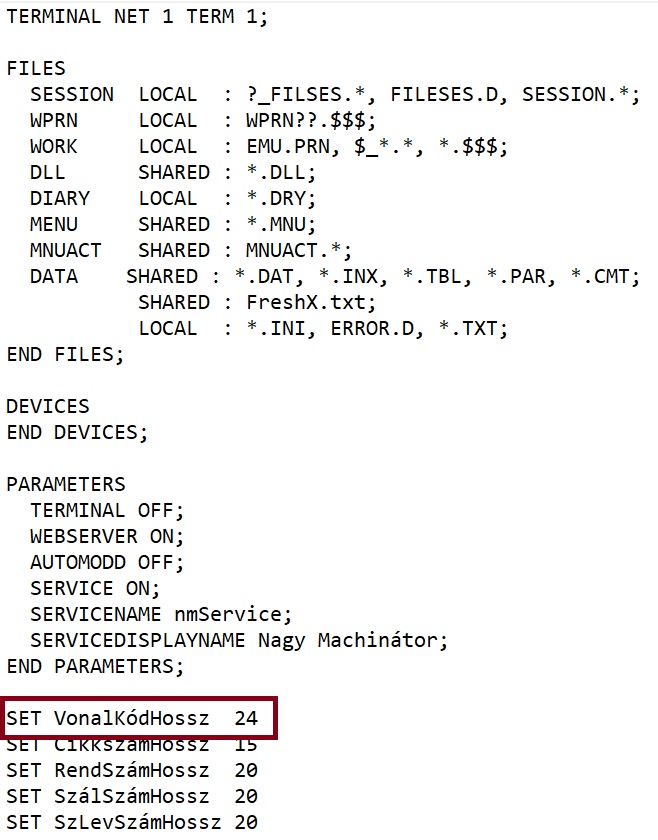Click the FILES section header
The image size is (658, 840).
(36, 69)
